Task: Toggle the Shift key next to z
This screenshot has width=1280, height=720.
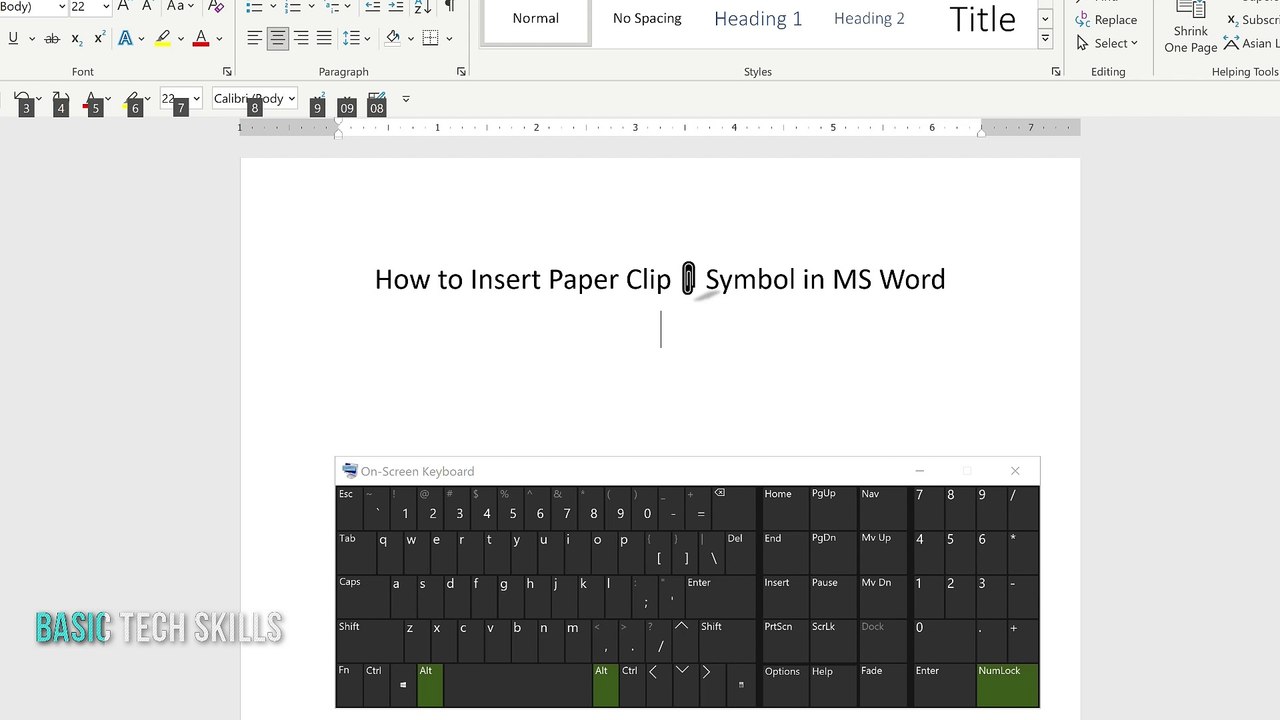Action: pyautogui.click(x=369, y=641)
